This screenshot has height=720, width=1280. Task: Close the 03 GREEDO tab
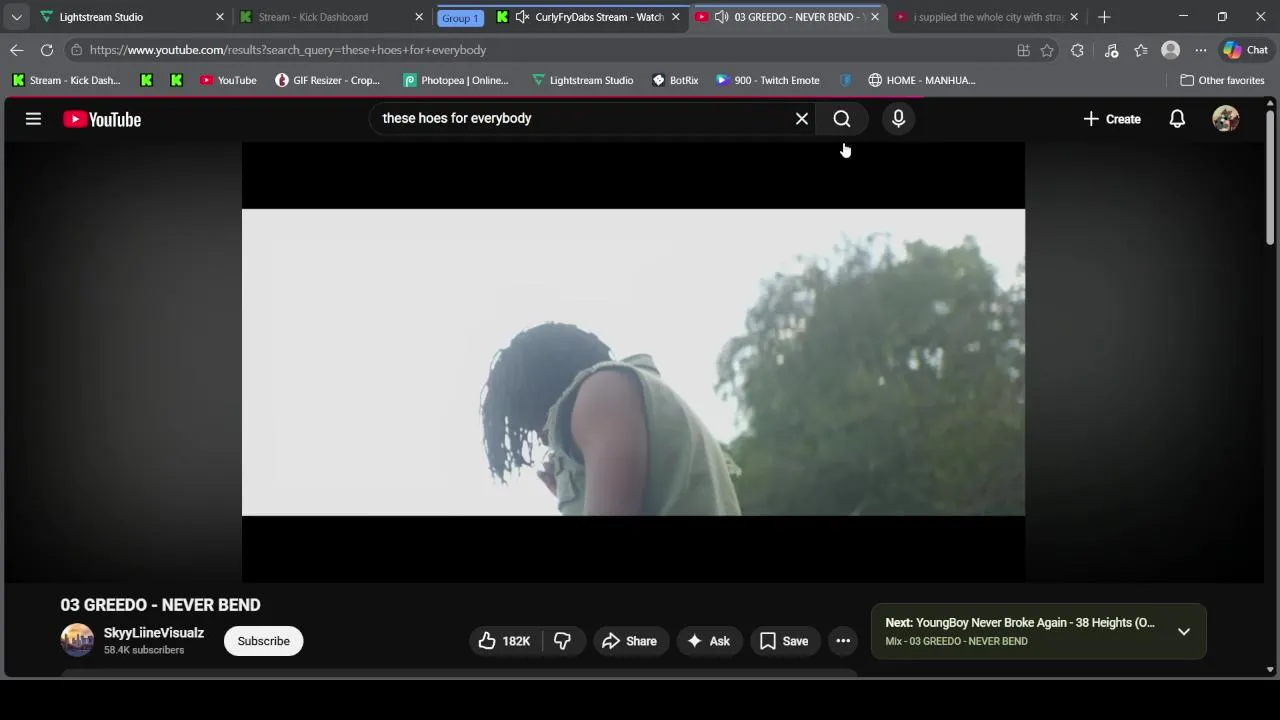click(x=874, y=17)
